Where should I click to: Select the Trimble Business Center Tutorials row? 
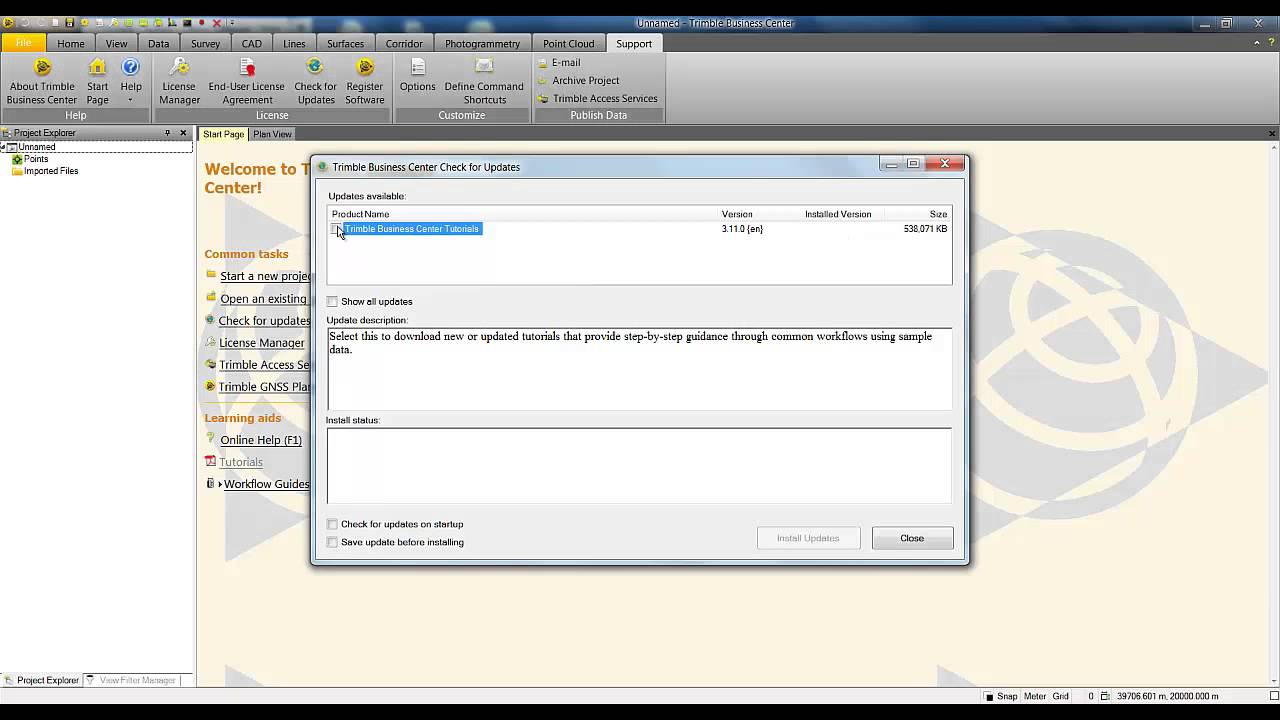click(x=640, y=229)
